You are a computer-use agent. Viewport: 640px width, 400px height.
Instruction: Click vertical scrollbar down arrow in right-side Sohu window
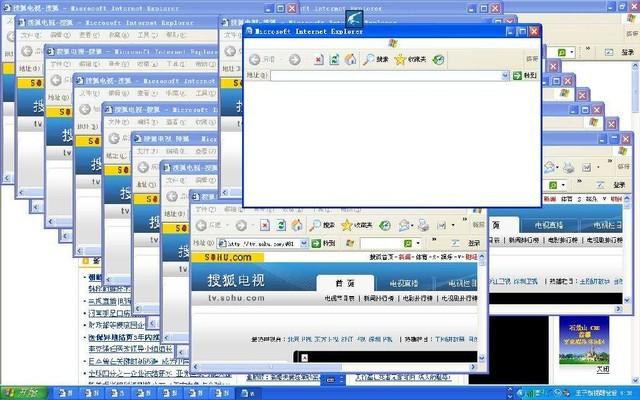(627, 300)
